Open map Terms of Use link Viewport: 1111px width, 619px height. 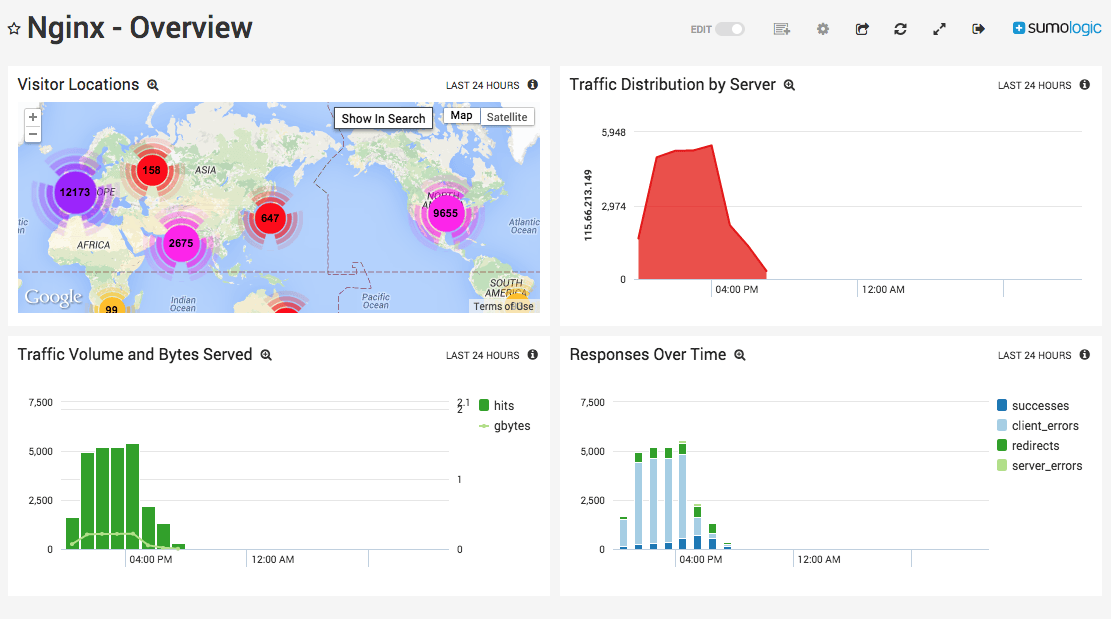(503, 307)
